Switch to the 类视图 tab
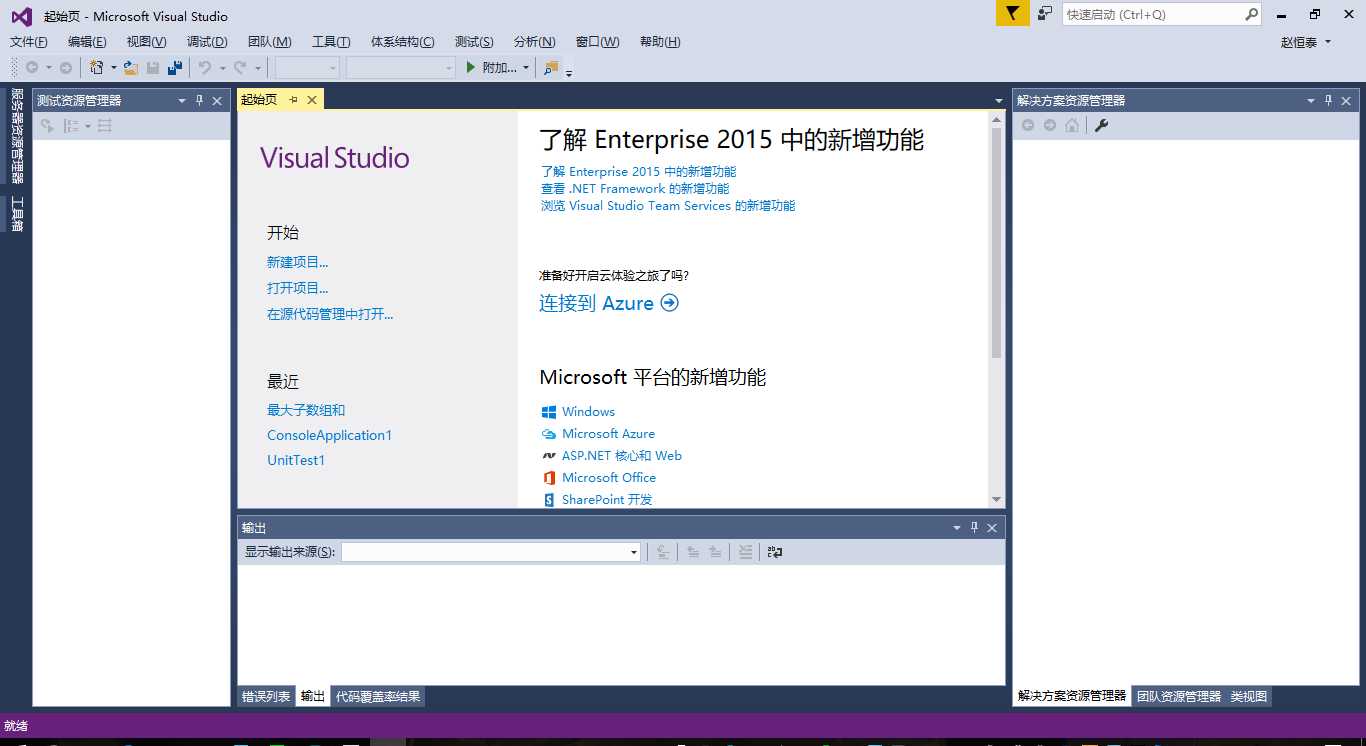 point(1248,696)
